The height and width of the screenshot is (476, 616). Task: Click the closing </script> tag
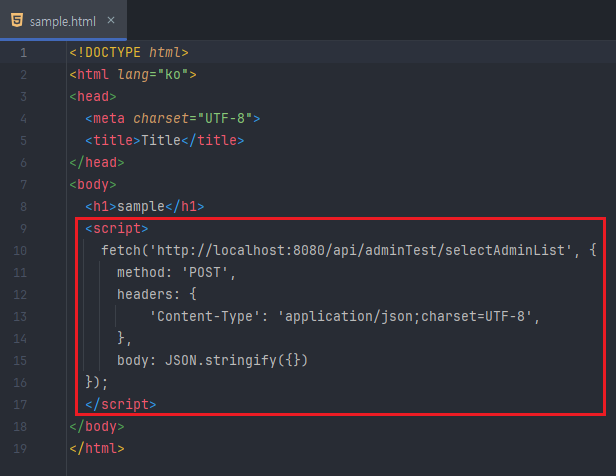[121, 404]
